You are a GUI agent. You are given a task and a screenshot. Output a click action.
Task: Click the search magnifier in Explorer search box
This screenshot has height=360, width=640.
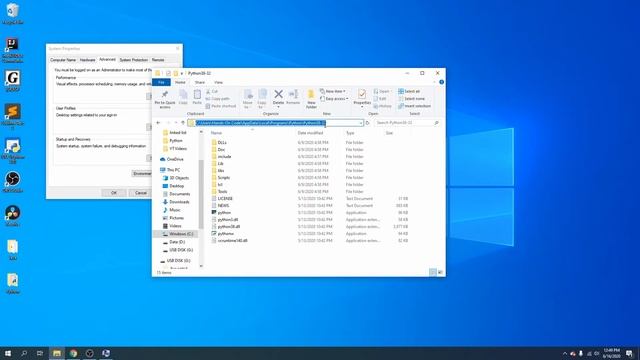coord(436,123)
